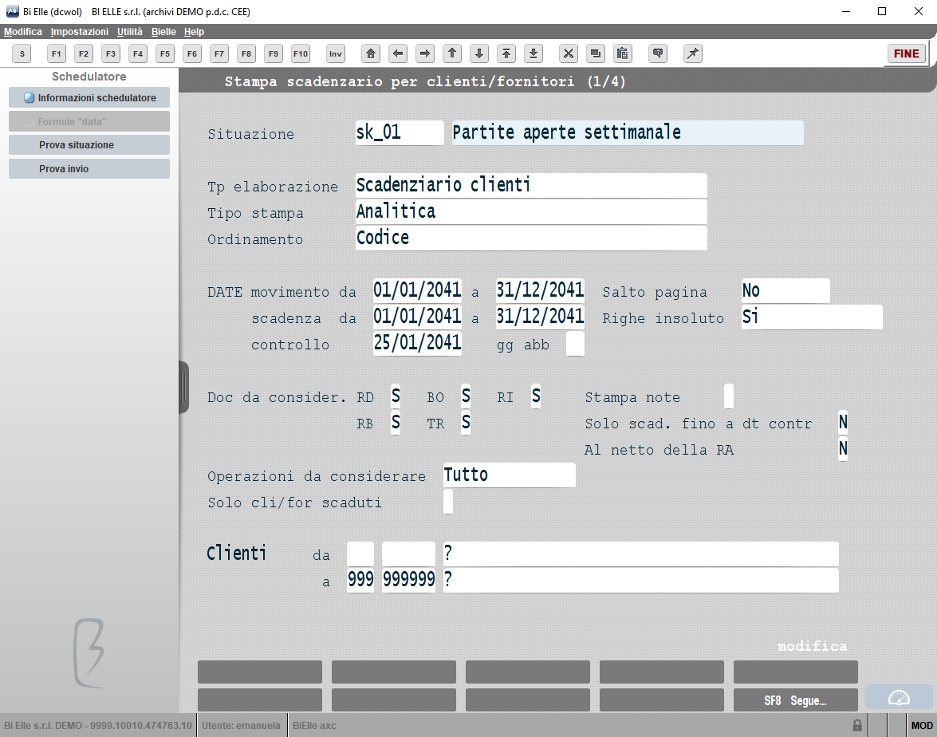This screenshot has width=937, height=737.
Task: Click the speedometer icon at bottom right
Action: pos(899,698)
